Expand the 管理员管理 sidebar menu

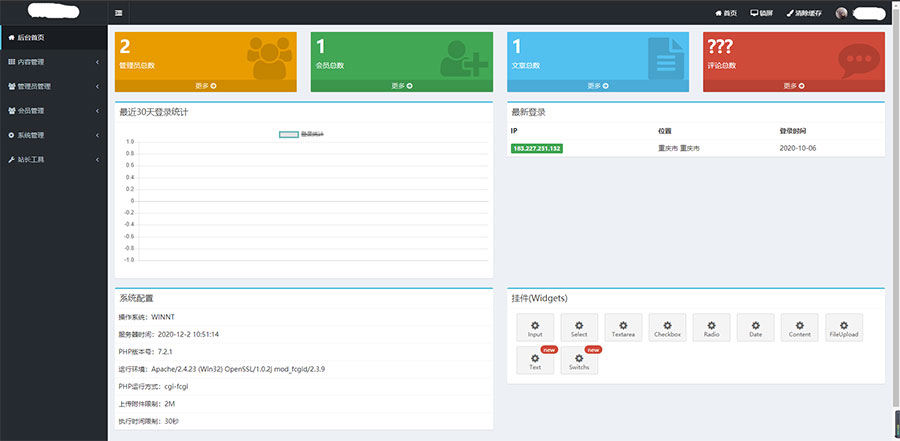tap(53, 86)
